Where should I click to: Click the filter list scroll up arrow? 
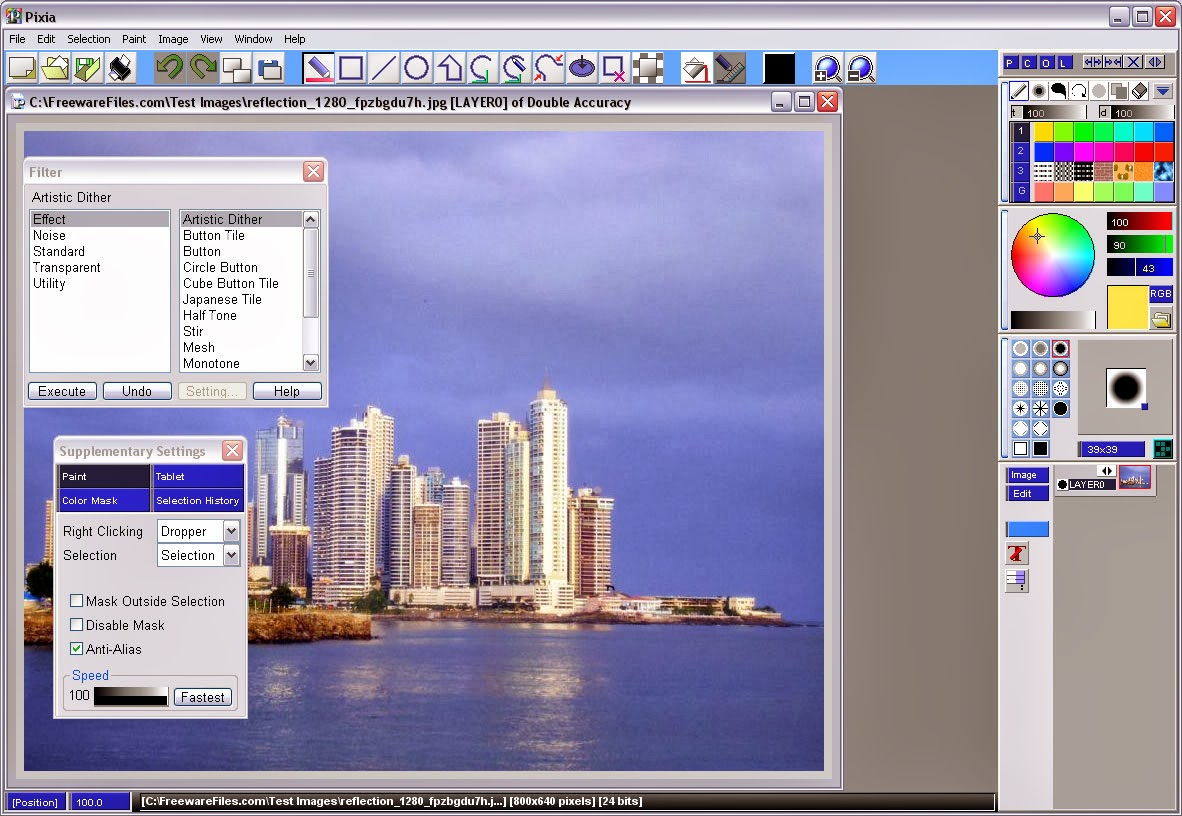point(311,219)
